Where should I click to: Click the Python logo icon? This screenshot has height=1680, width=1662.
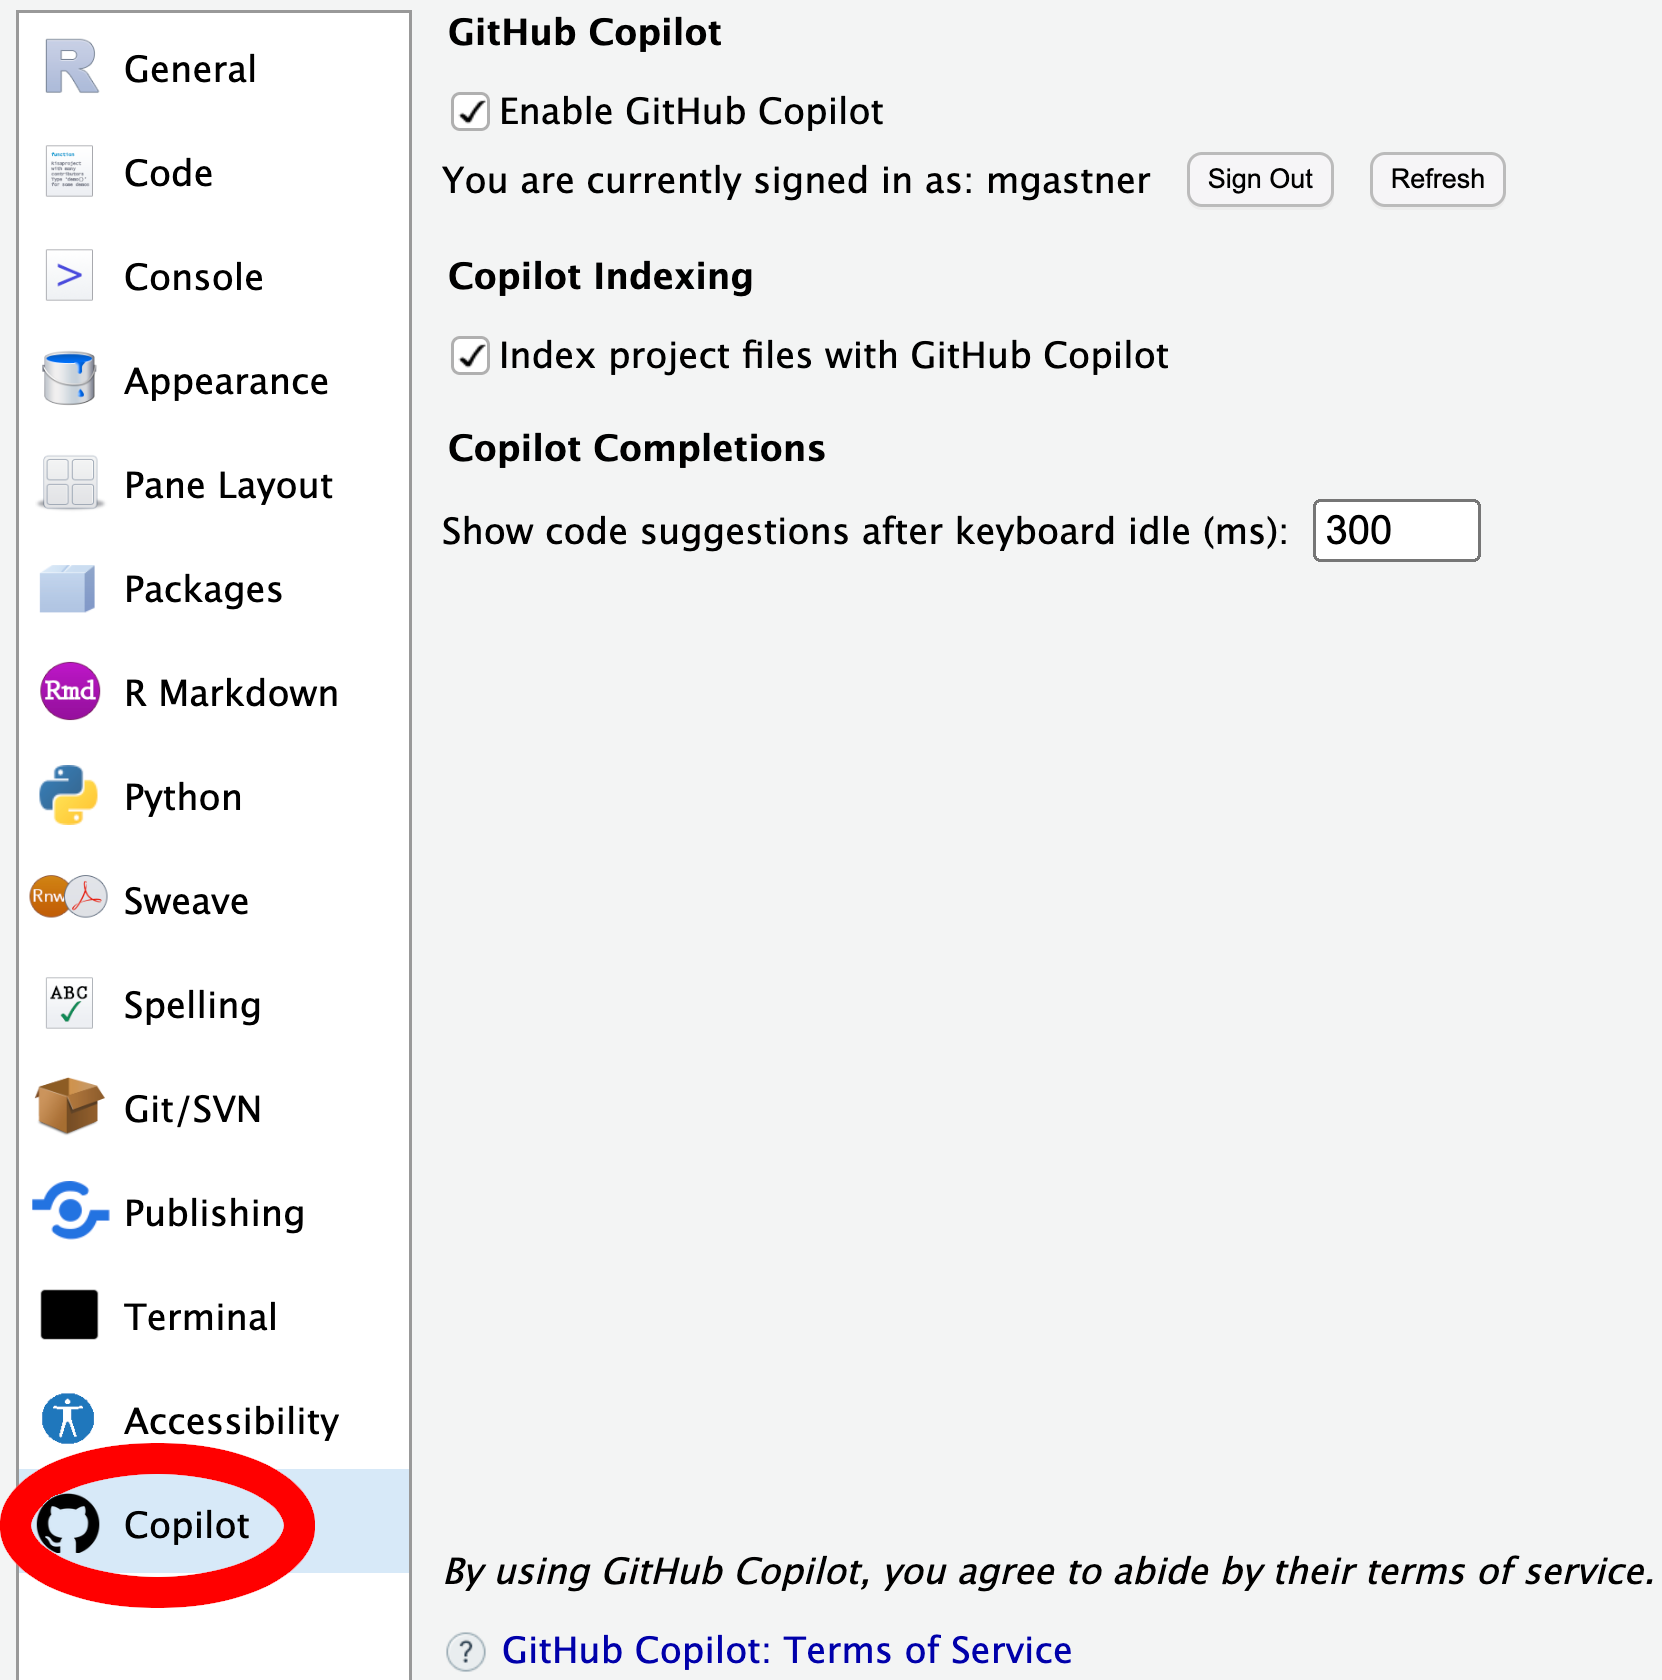pyautogui.click(x=68, y=796)
